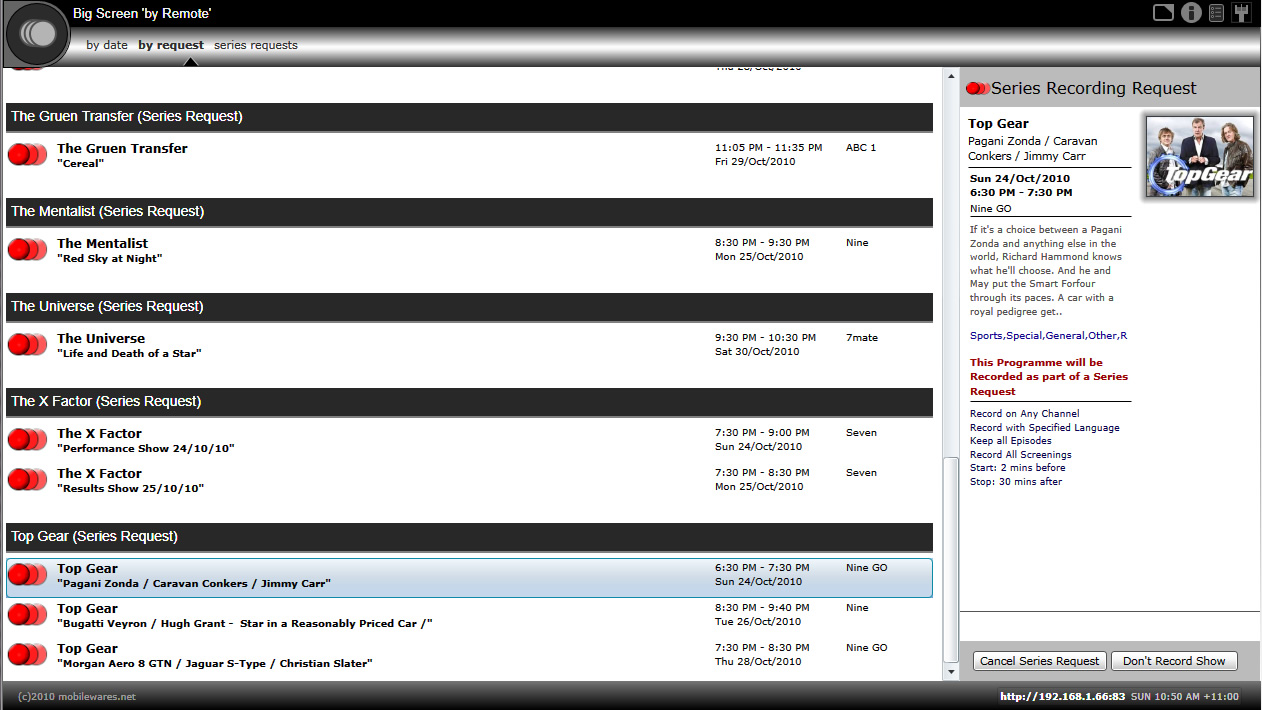Click the "Record on Any Channel" option
Viewport: 1262px width, 710px height.
point(1025,414)
